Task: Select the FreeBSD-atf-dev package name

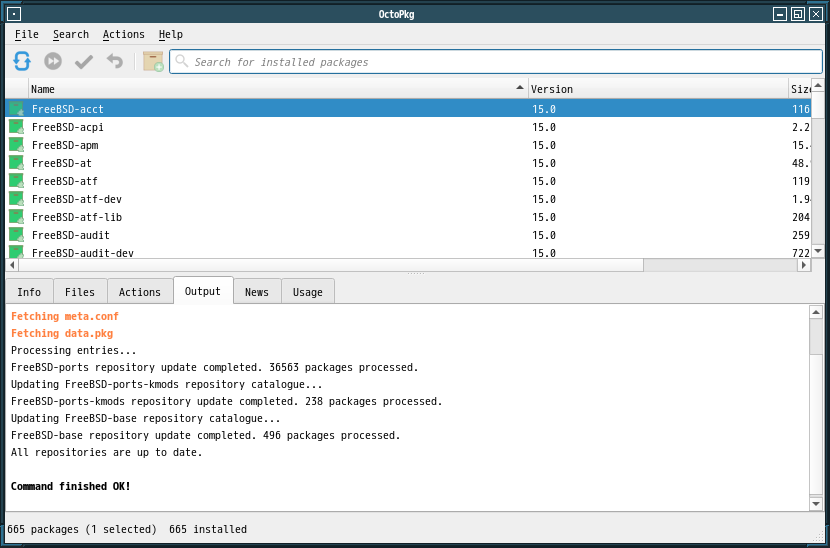Action: 77,199
